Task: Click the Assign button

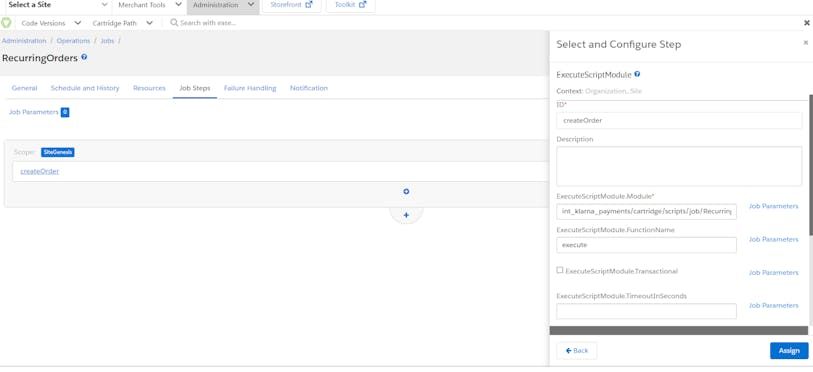Action: coord(789,351)
